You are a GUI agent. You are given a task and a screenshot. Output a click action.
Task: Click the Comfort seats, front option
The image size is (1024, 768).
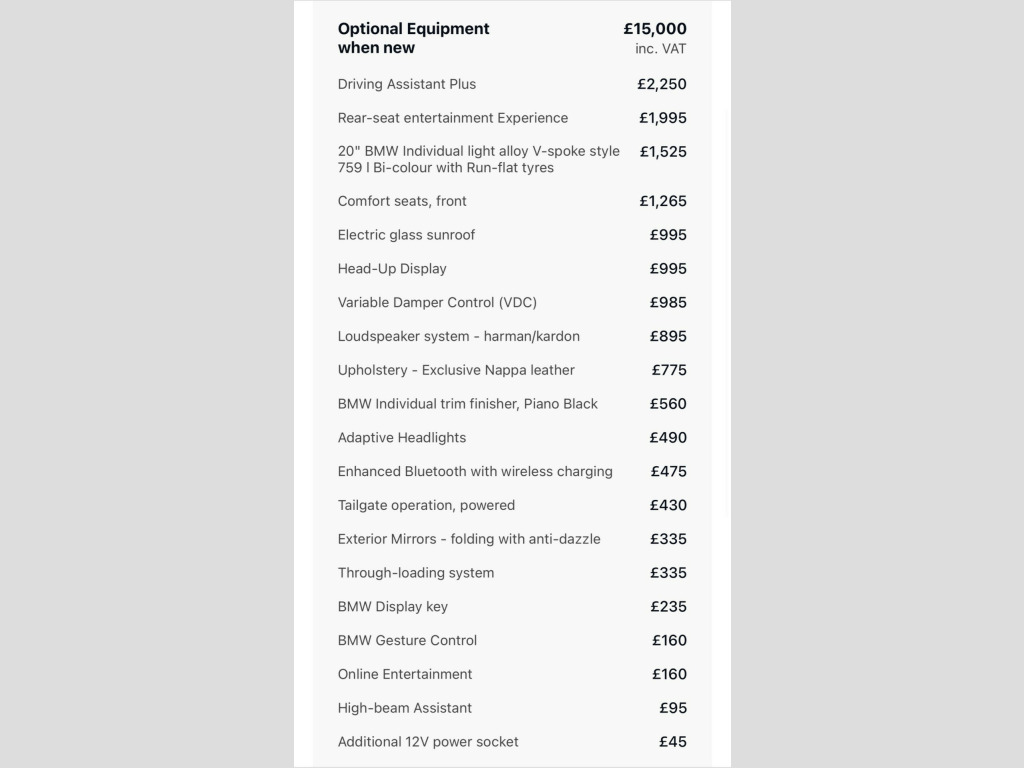(x=402, y=201)
